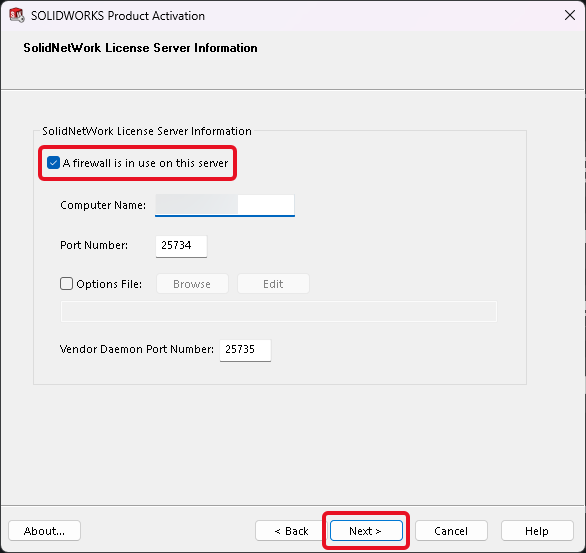Screen dimensions: 586x553
Task: Click the bold 'SolidNetWork License Server Information' heading
Action: coord(140,48)
